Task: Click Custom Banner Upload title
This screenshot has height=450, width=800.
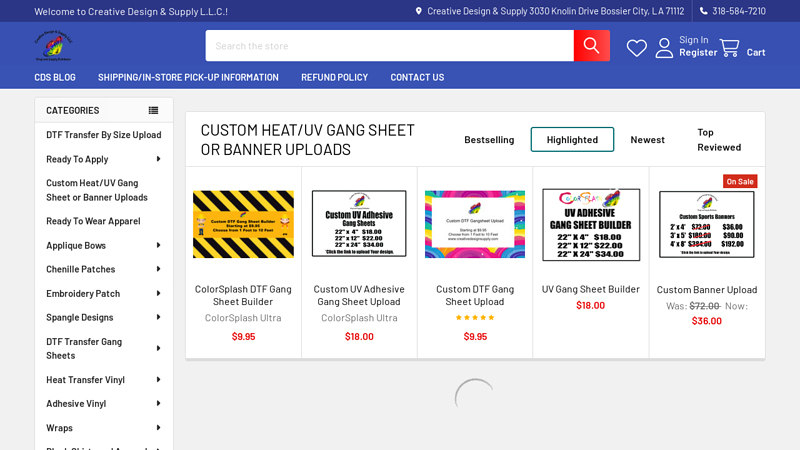Action: coord(707,290)
